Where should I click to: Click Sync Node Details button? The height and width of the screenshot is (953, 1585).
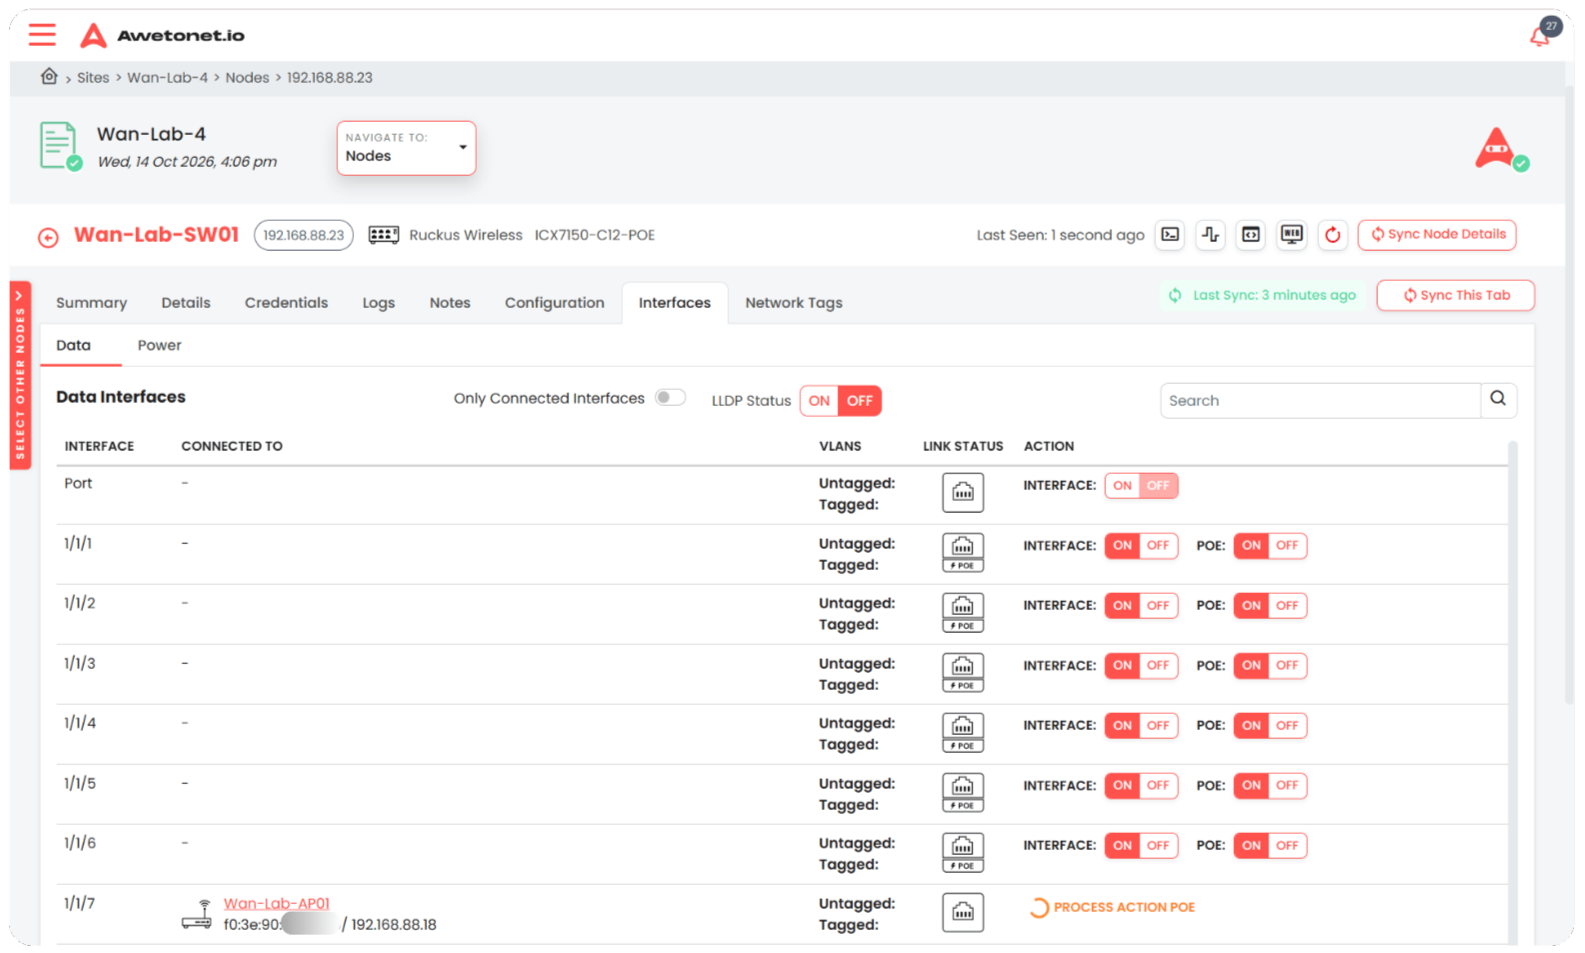tap(1437, 235)
